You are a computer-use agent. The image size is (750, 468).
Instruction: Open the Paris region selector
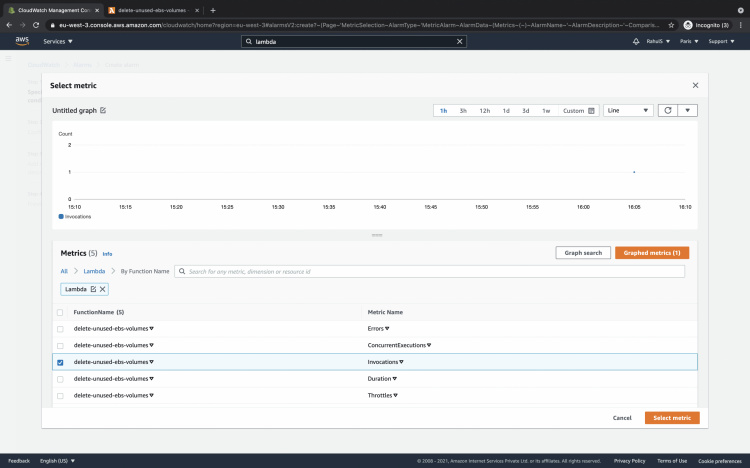687,42
